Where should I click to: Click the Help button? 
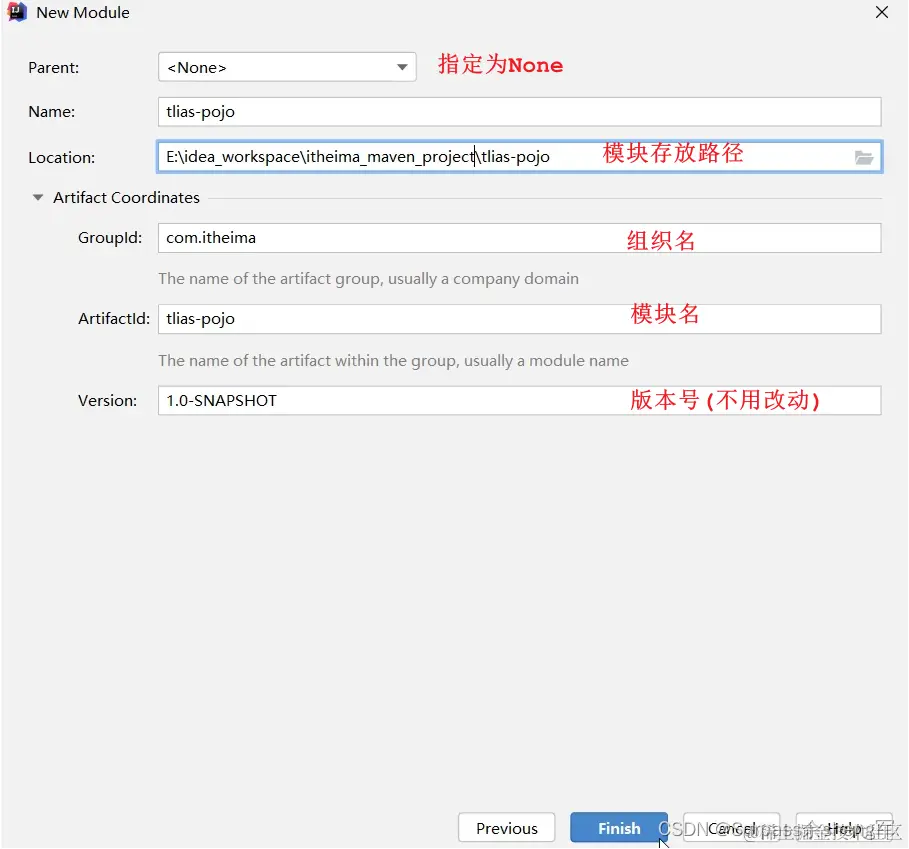tap(844, 828)
